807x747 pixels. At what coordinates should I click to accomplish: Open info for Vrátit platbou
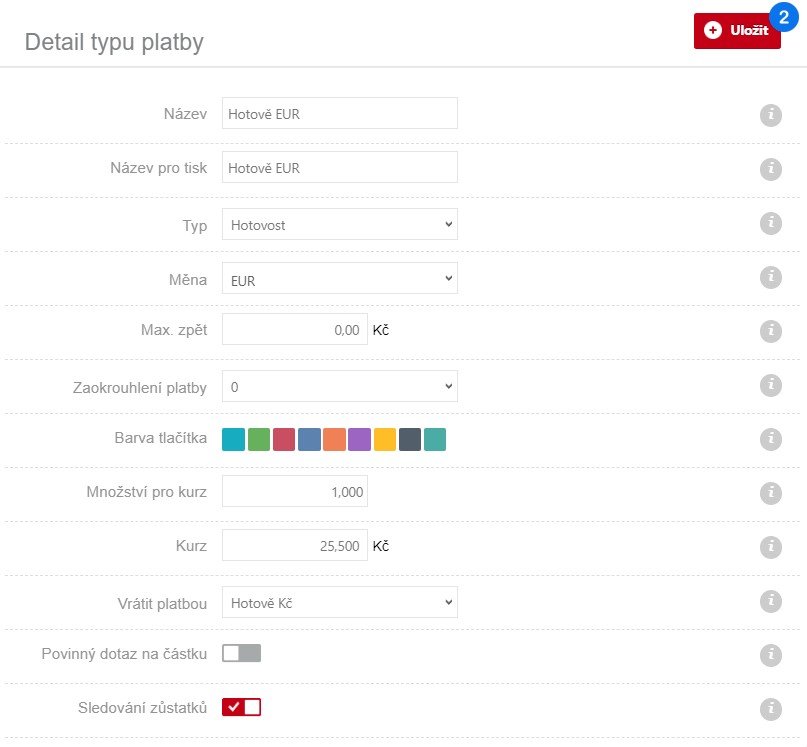tap(770, 601)
